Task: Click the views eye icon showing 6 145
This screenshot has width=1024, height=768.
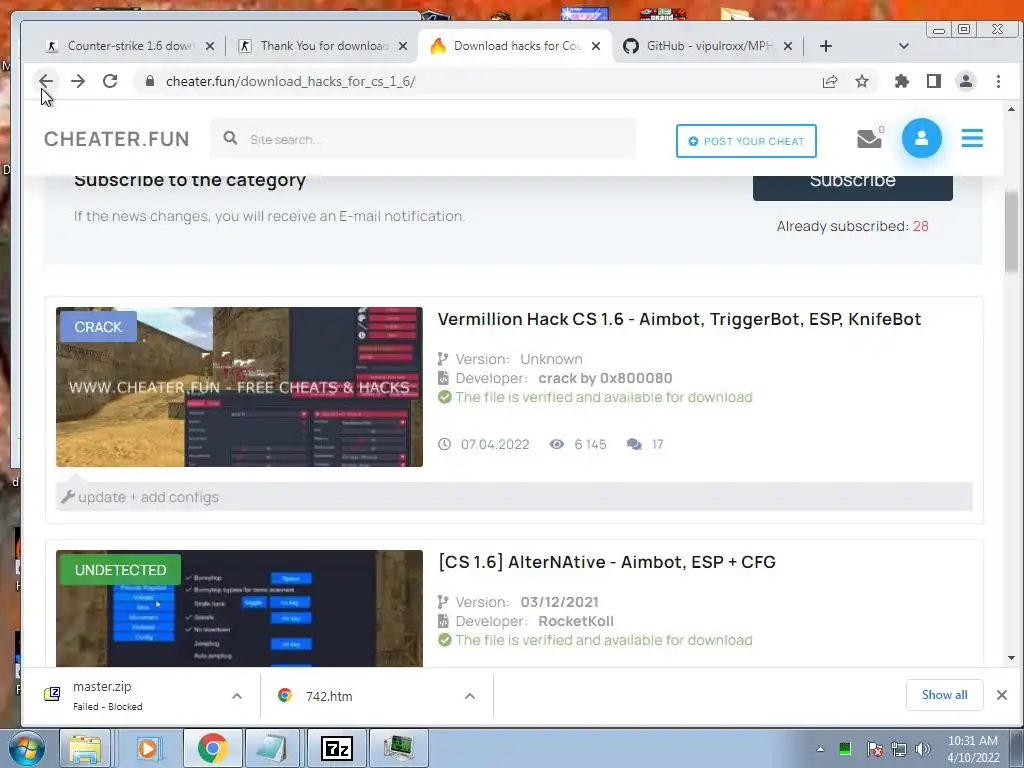Action: click(x=556, y=444)
